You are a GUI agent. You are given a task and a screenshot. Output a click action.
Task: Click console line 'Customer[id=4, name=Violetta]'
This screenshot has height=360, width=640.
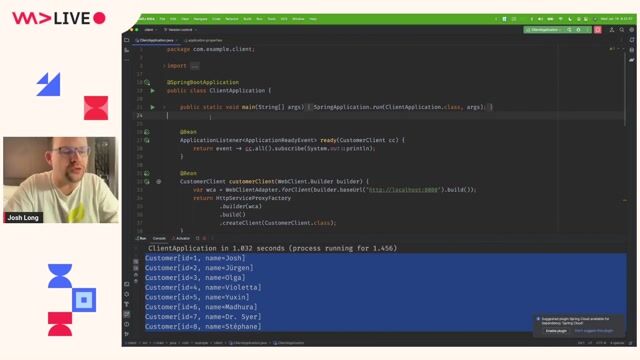point(203,287)
